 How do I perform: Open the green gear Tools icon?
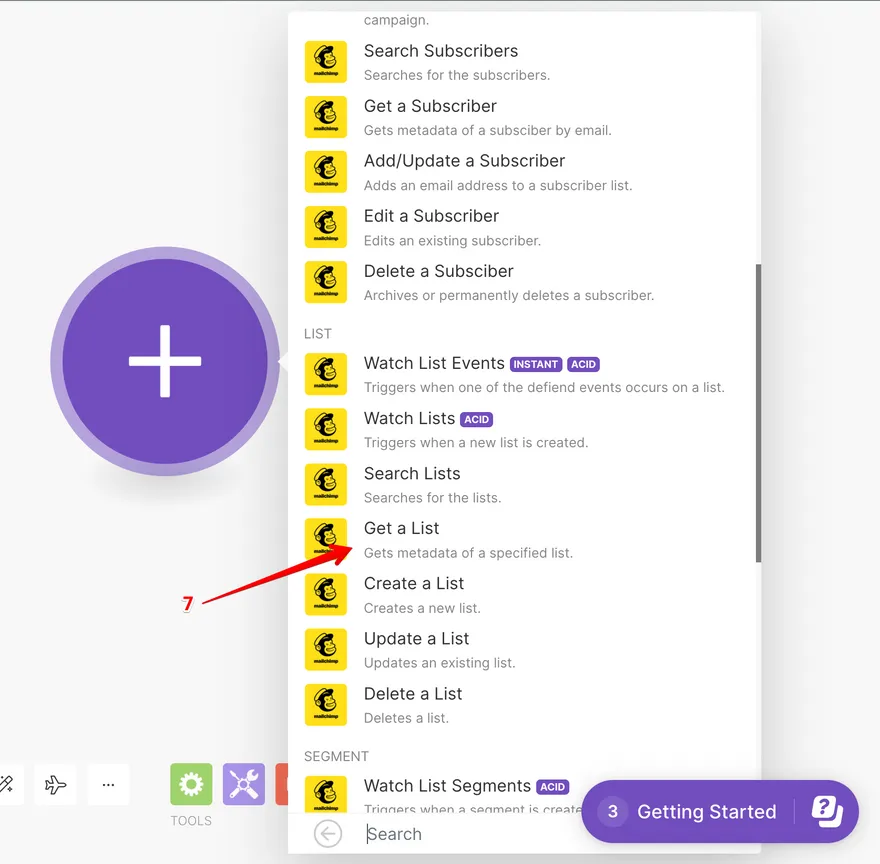pos(191,785)
